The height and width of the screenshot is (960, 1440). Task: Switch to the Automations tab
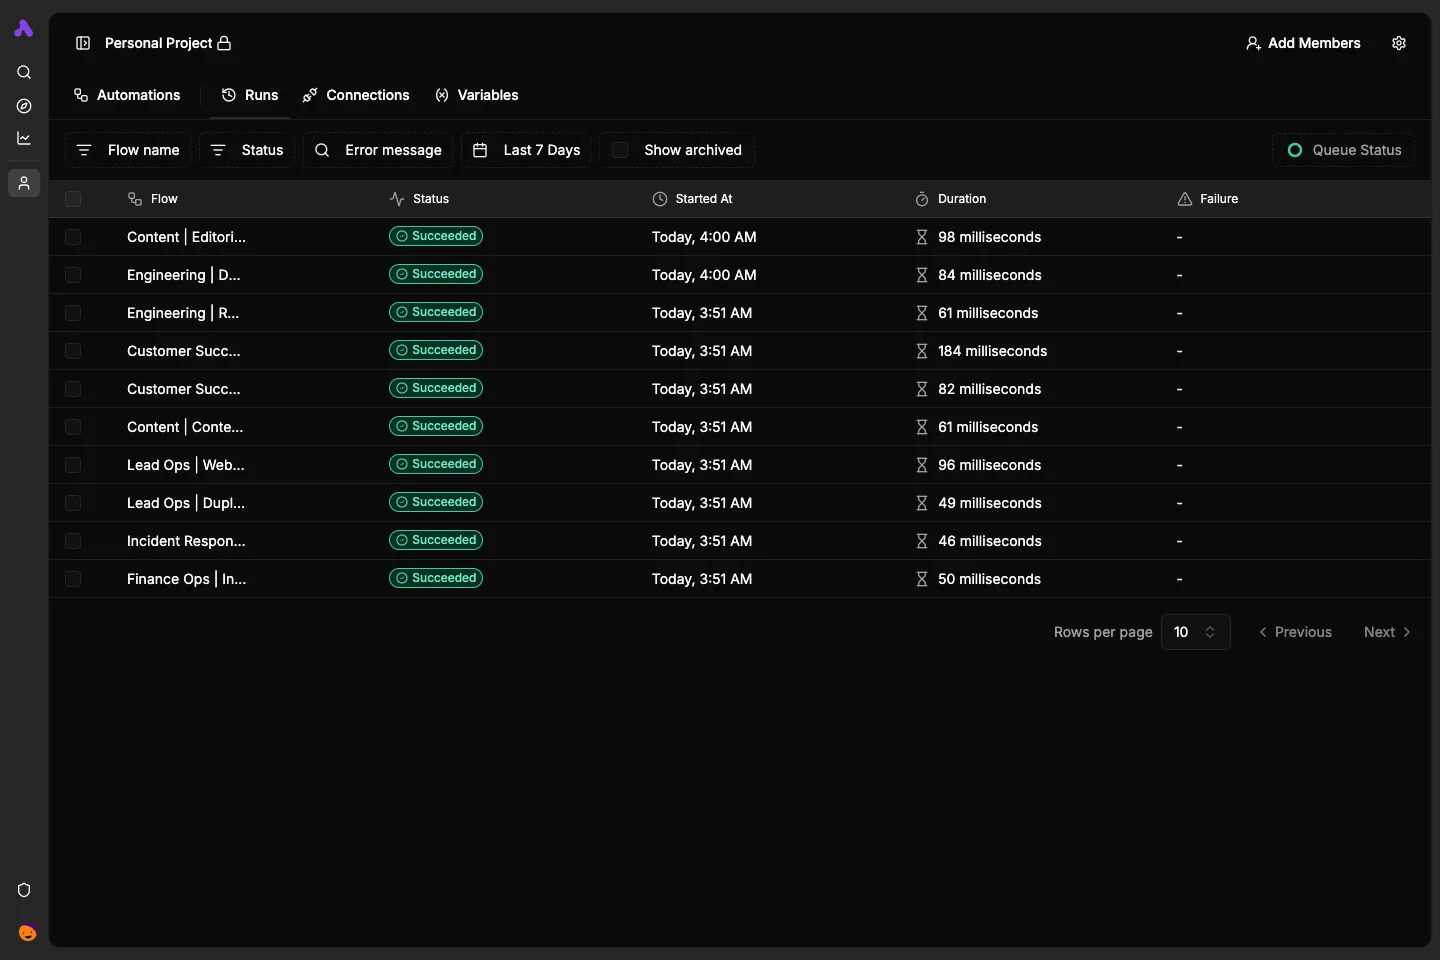[x=127, y=95]
